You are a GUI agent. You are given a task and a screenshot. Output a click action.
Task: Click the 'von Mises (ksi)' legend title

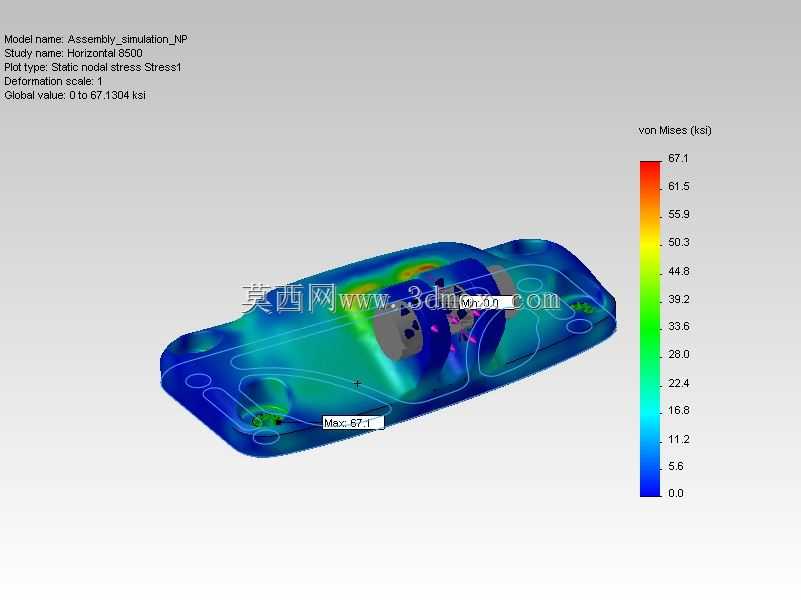point(675,130)
